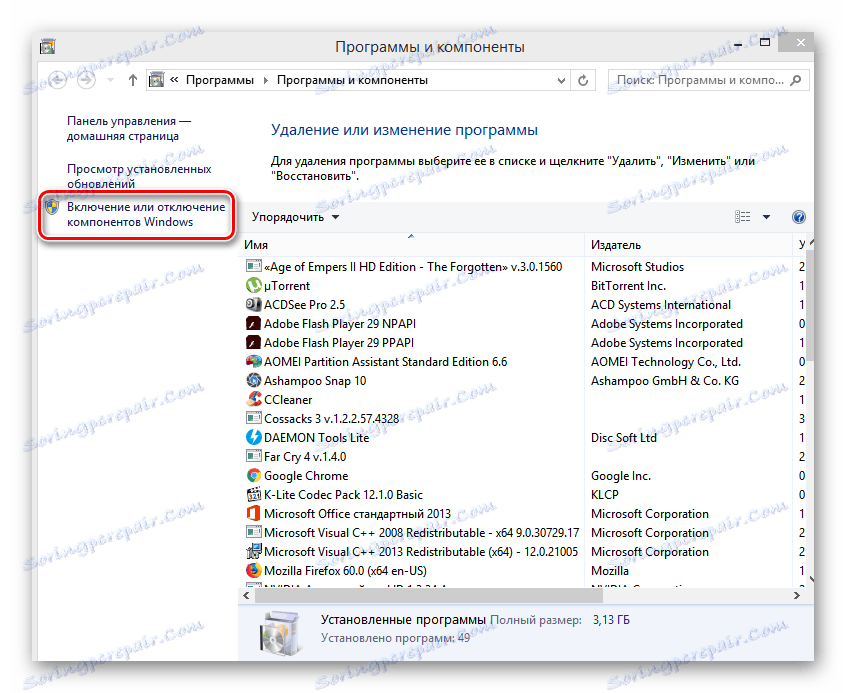This screenshot has height=693, width=846.
Task: Click the horizontal scrollbar thumb
Action: (x=428, y=595)
